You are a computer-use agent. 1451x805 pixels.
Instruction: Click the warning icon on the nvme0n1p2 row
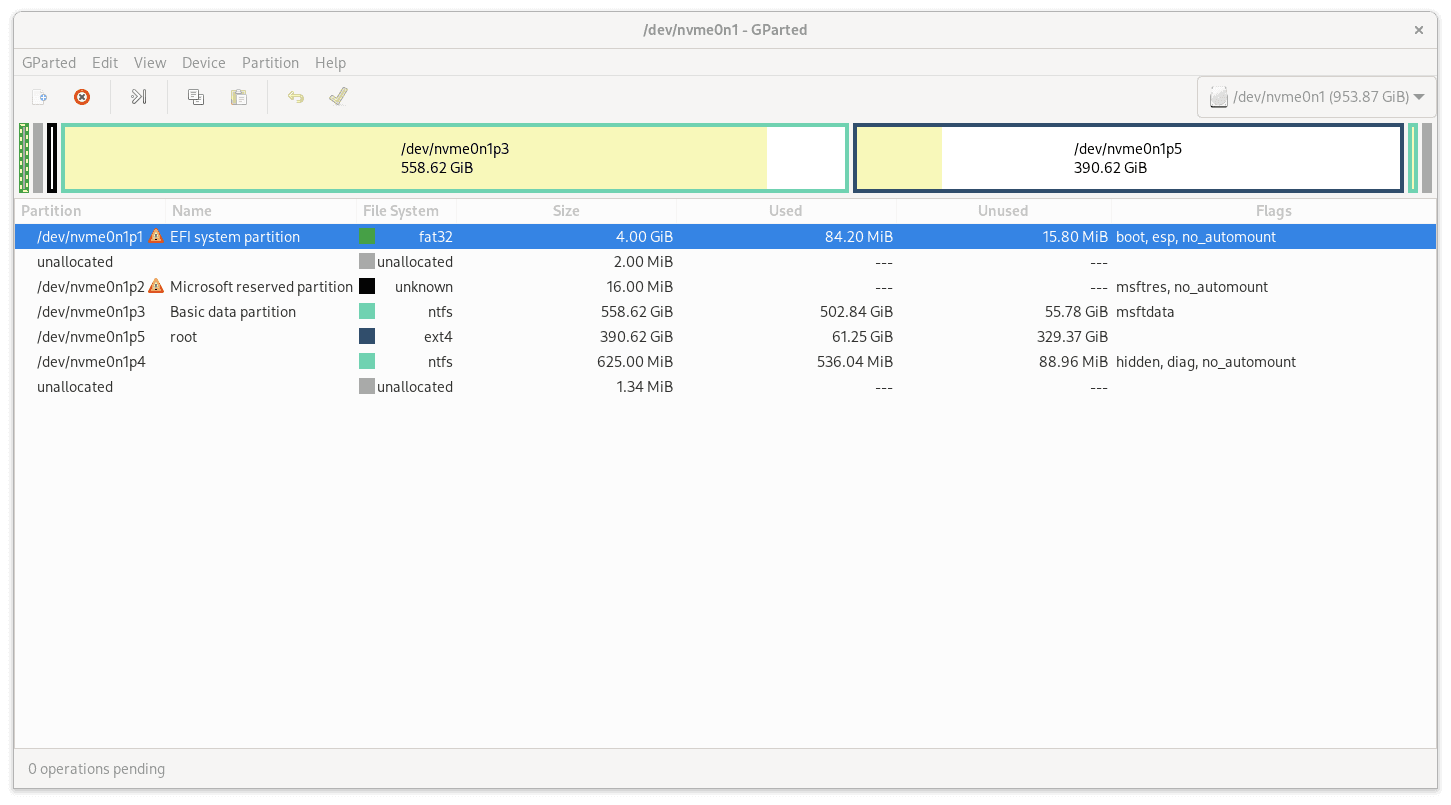[x=157, y=285]
